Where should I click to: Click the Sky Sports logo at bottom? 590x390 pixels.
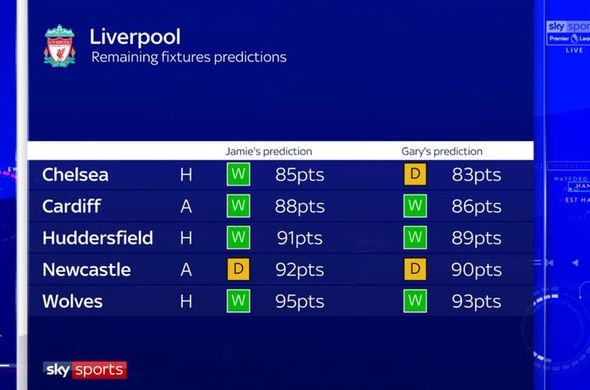(x=85, y=370)
